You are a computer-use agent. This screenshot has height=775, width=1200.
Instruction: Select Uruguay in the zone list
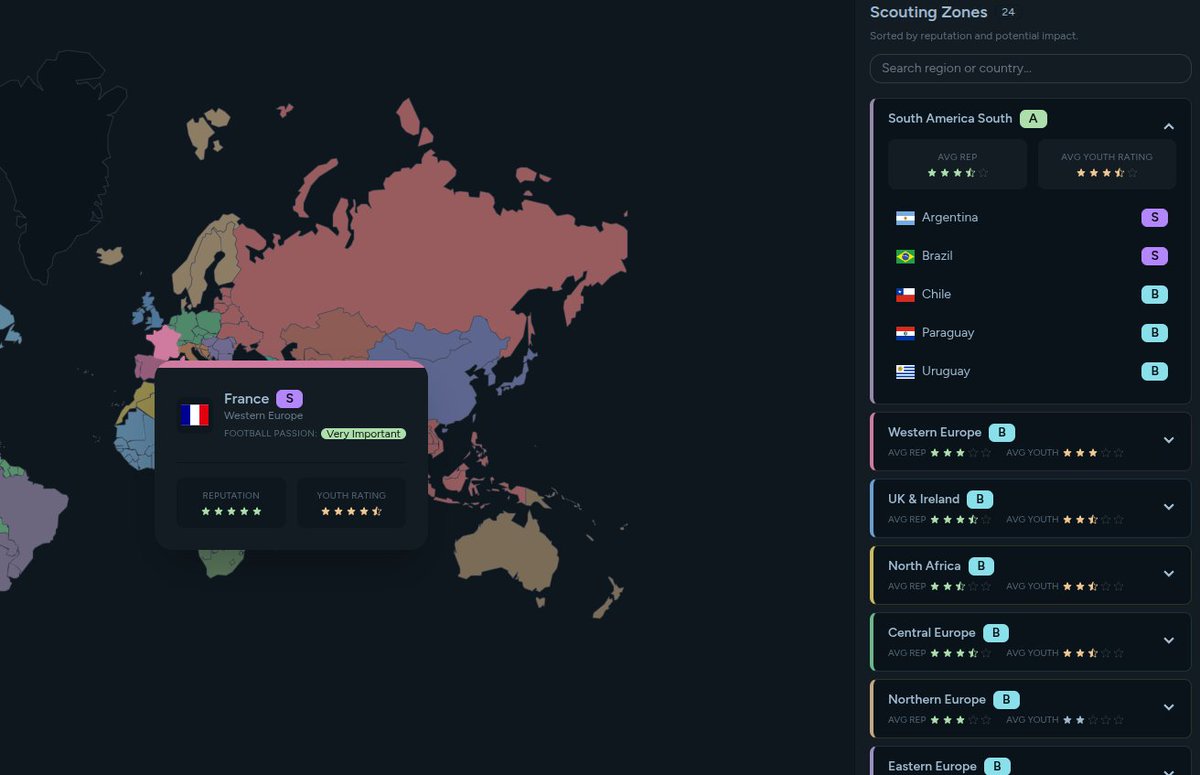point(1031,371)
